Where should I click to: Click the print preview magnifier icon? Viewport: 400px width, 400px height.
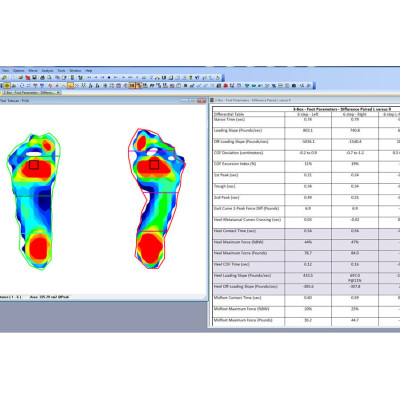tap(49, 77)
